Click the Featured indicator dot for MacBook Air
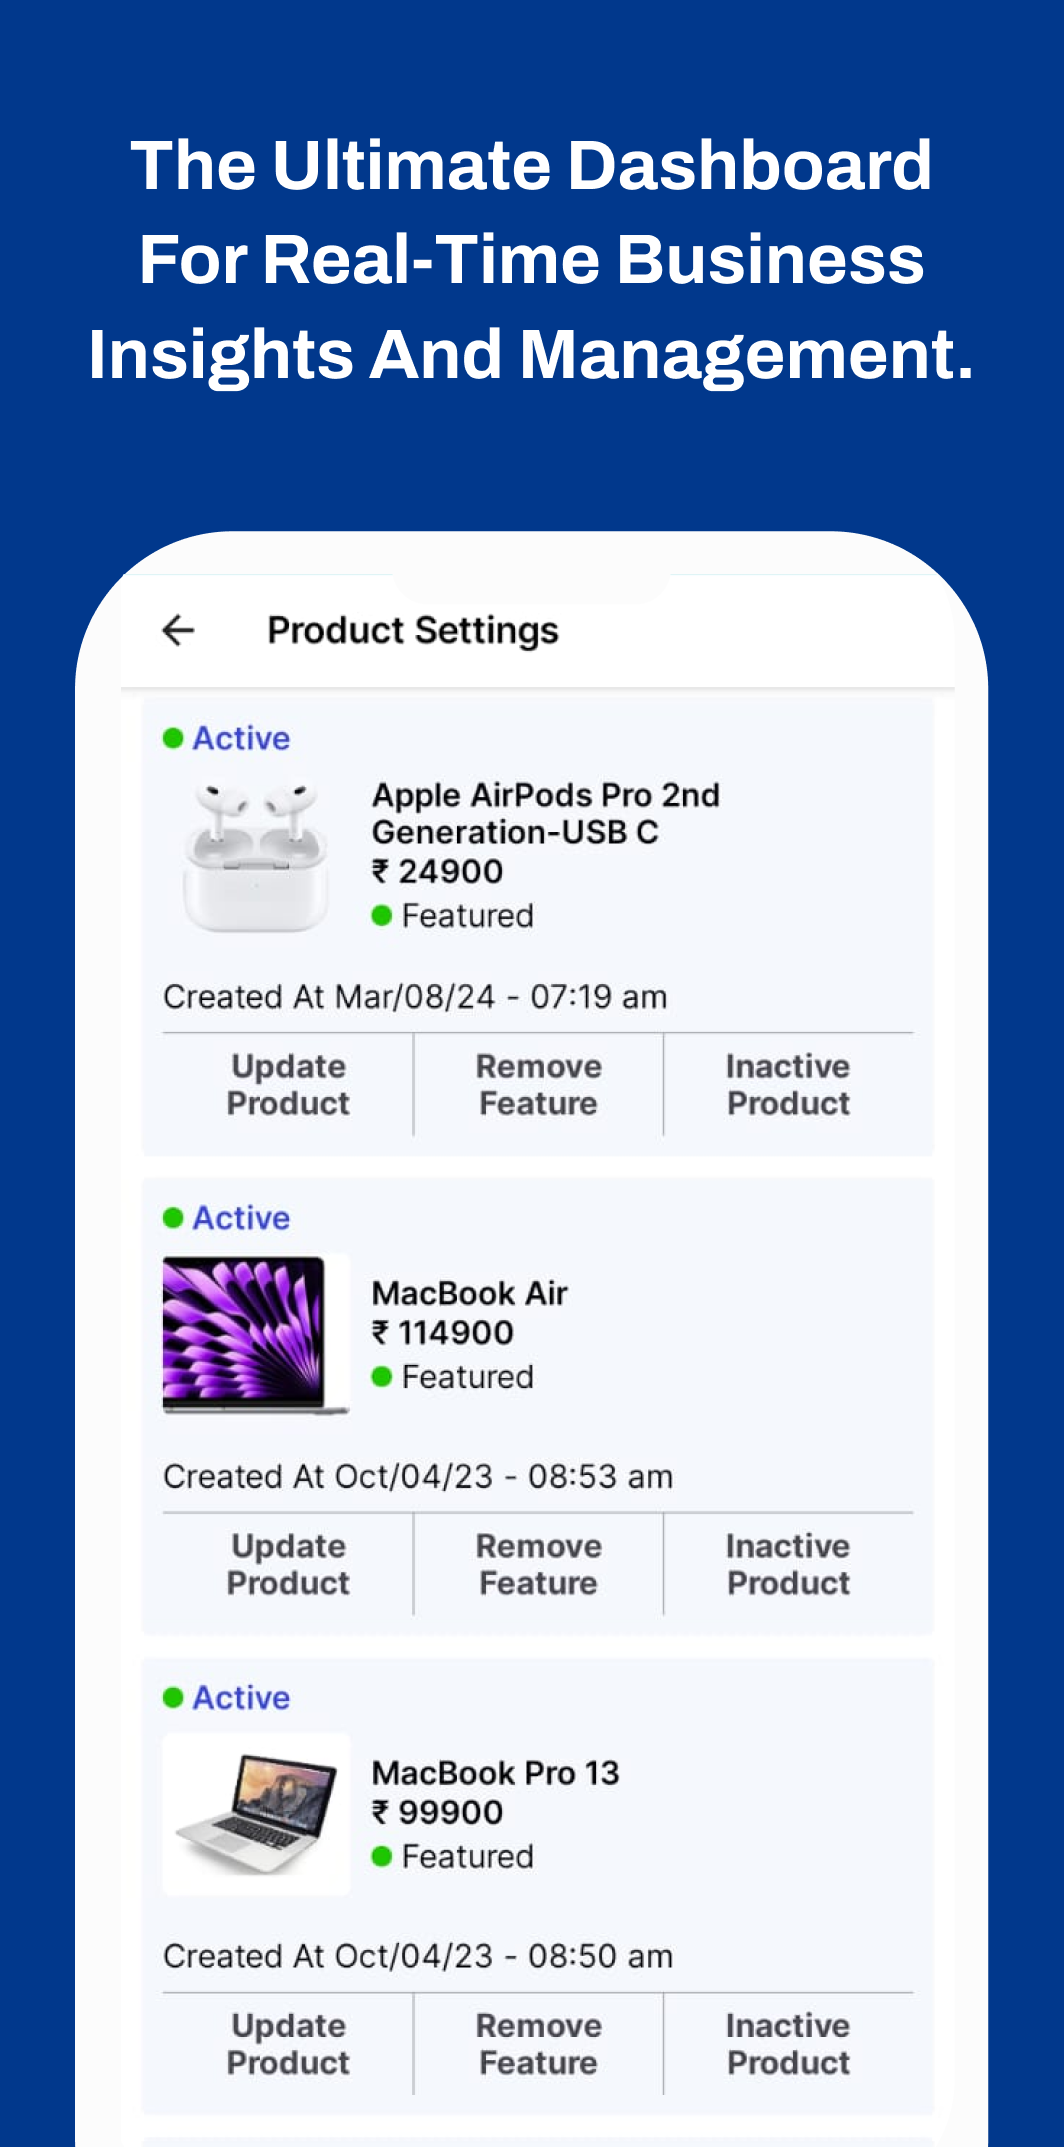This screenshot has width=1064, height=2147. tap(384, 1376)
